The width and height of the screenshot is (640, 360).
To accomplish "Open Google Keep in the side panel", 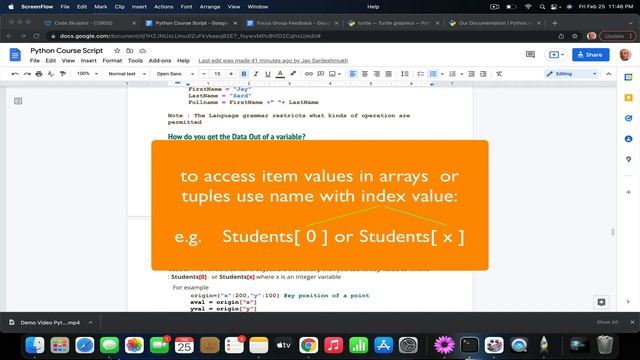I will click(628, 98).
